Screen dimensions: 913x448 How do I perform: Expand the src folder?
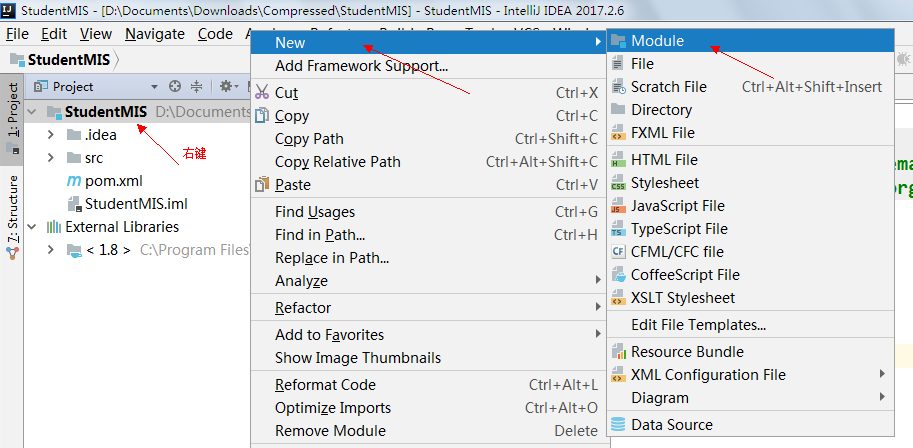pos(51,157)
